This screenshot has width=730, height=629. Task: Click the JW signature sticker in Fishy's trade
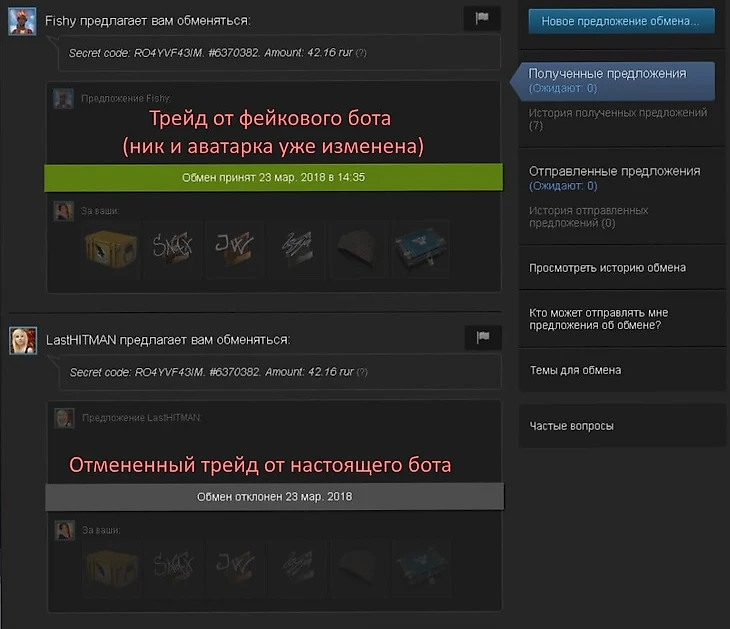(235, 249)
